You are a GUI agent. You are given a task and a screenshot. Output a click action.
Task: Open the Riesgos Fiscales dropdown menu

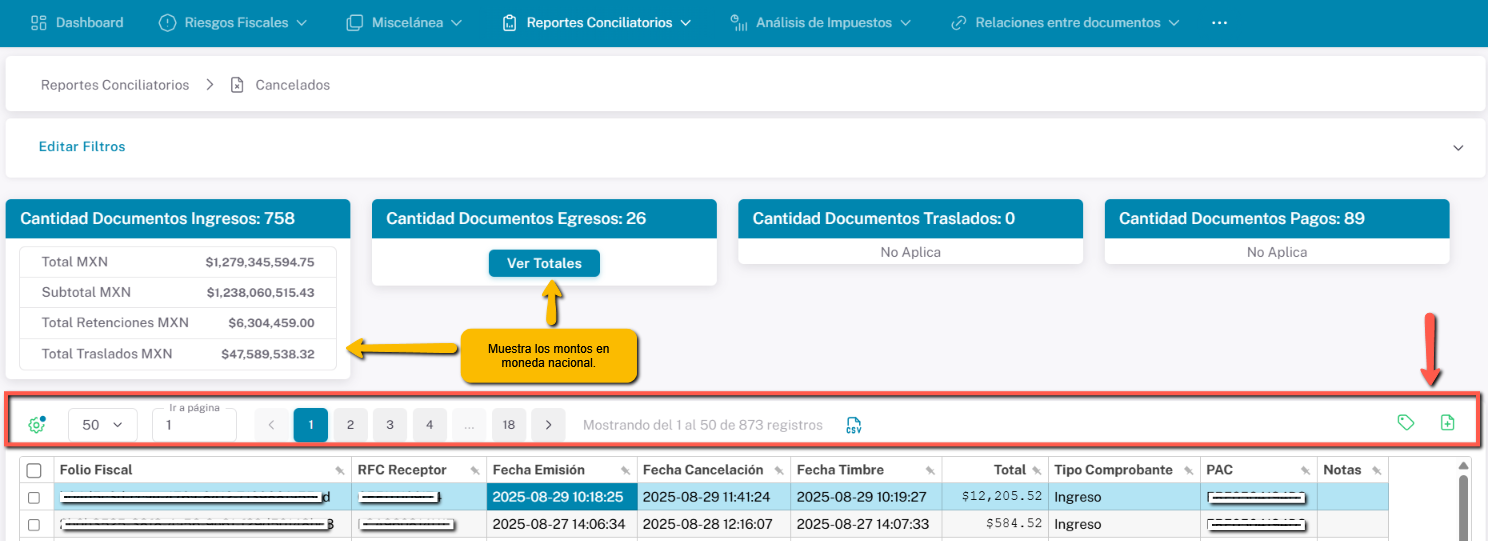(x=233, y=22)
